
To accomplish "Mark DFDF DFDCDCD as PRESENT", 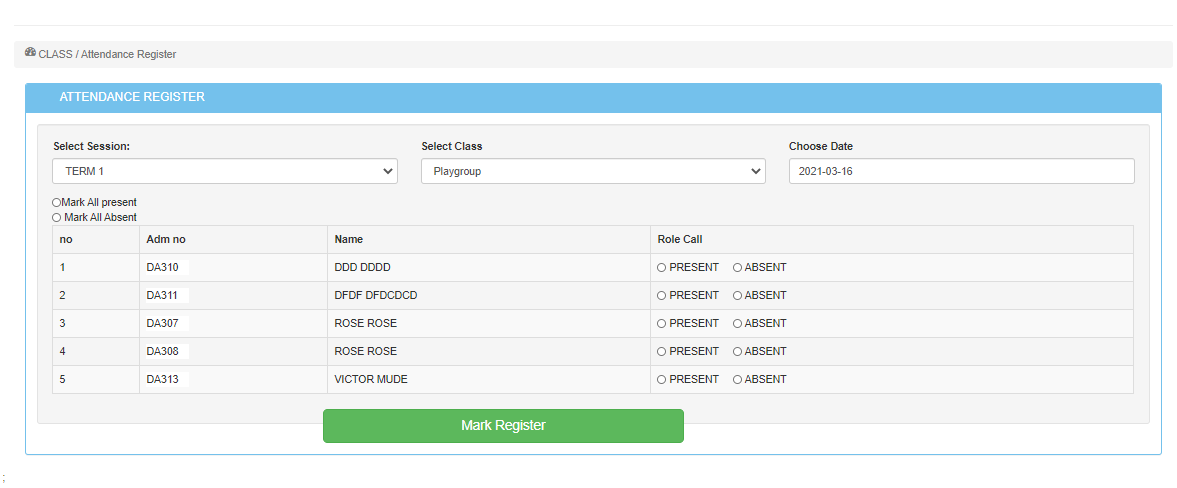I will coord(662,296).
